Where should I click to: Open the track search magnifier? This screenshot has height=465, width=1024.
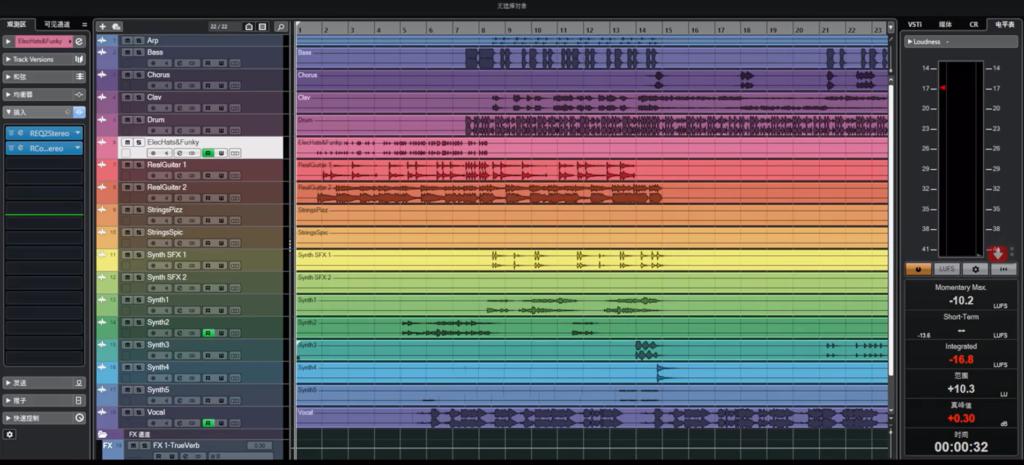(x=281, y=26)
